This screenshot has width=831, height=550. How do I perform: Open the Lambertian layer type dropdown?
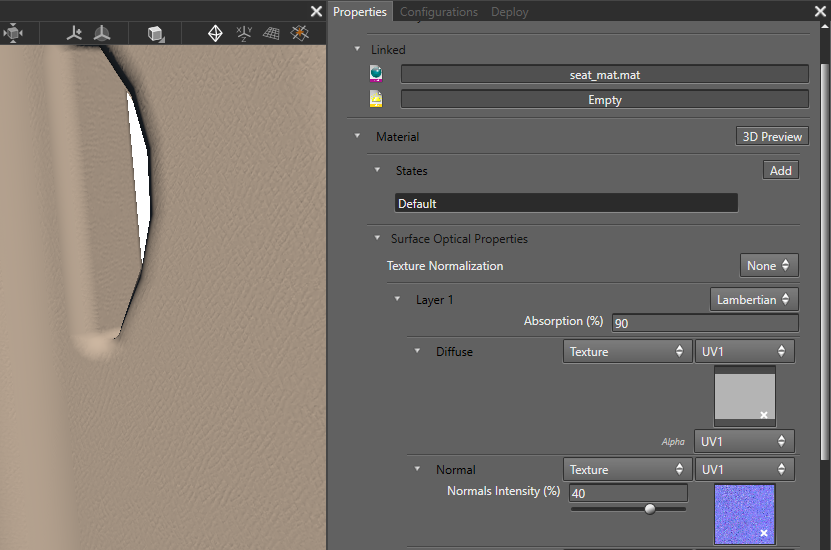tap(754, 299)
